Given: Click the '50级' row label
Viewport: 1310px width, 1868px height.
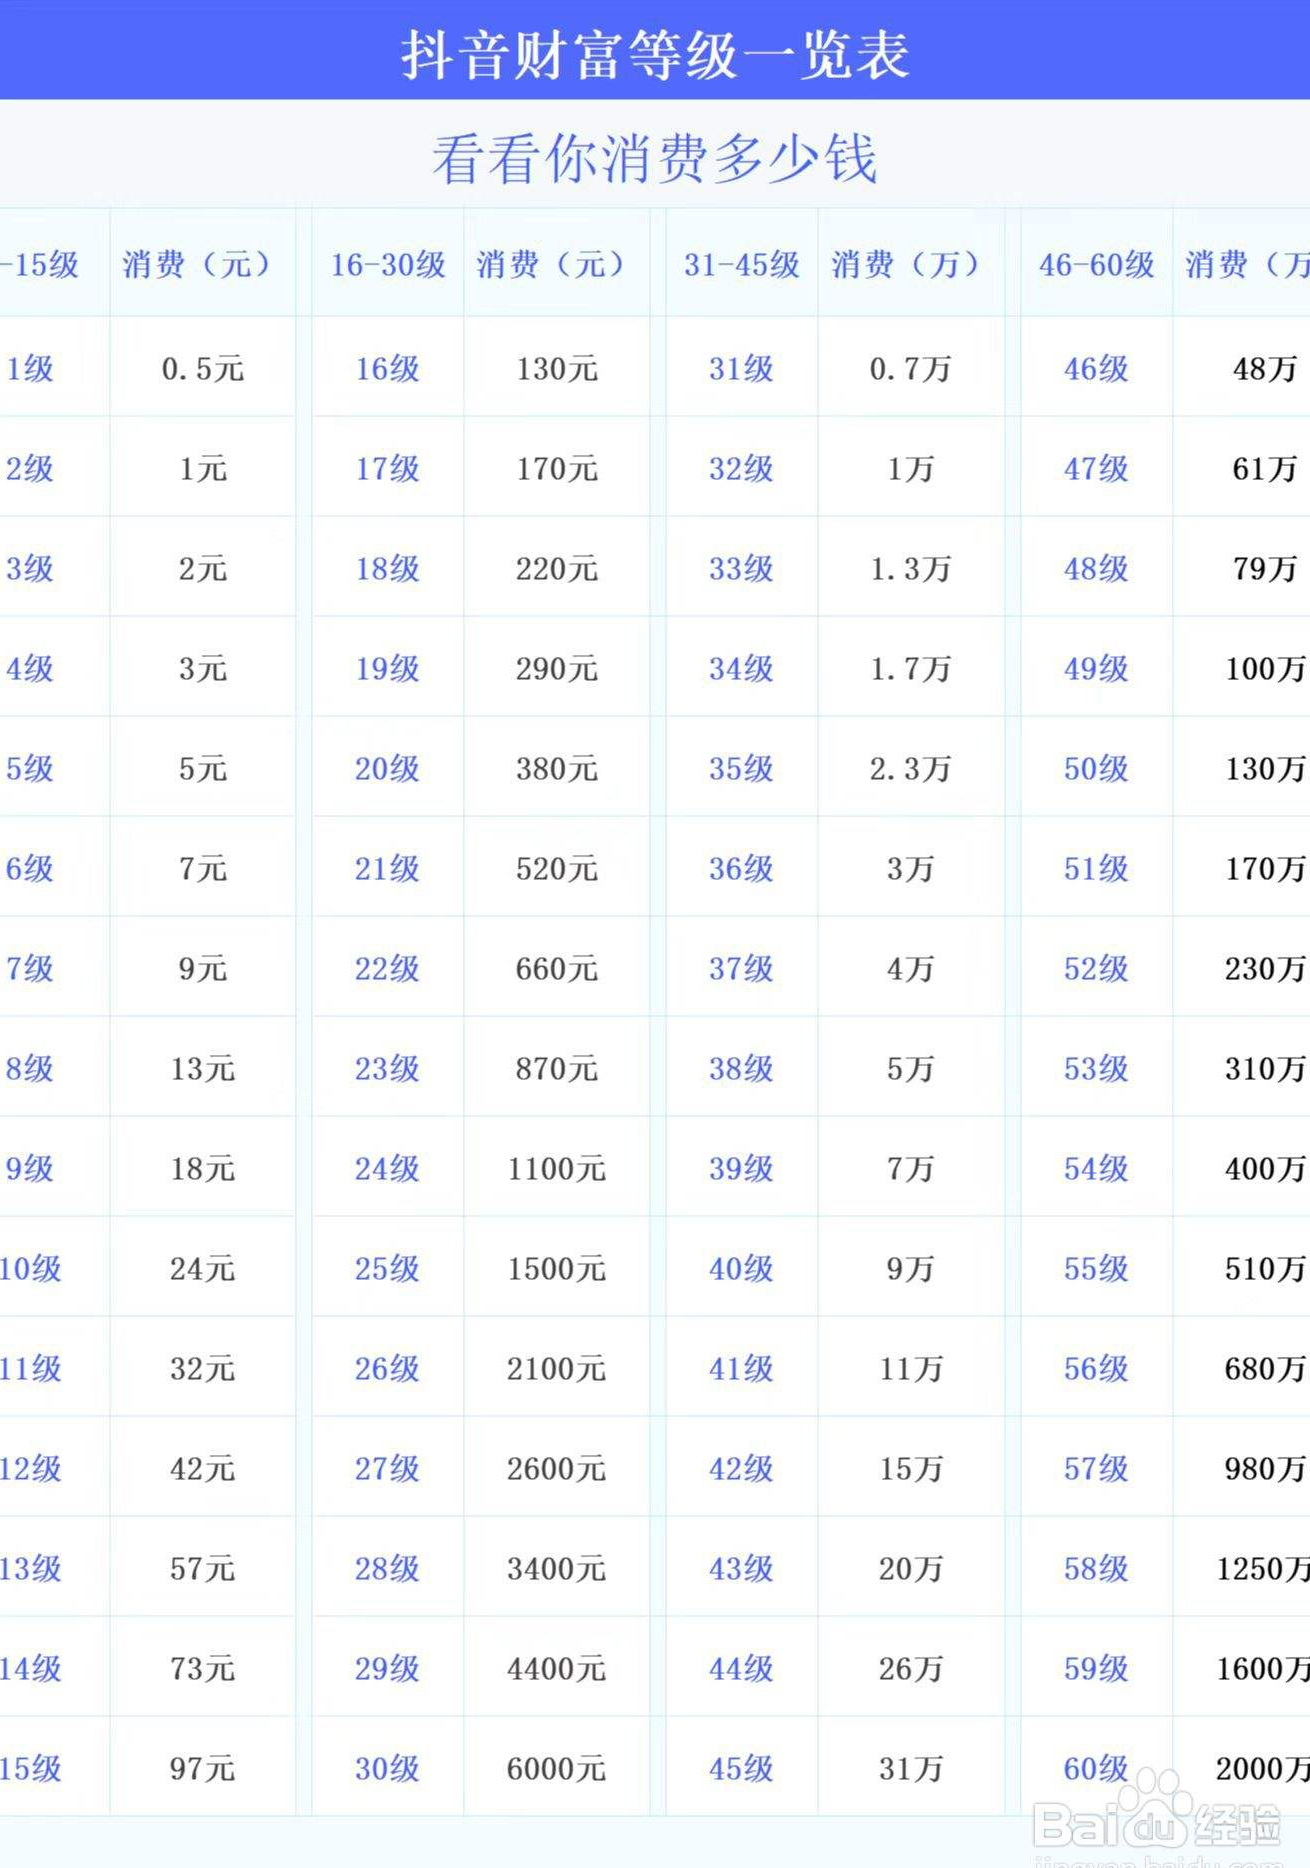Looking at the screenshot, I should point(1096,769).
